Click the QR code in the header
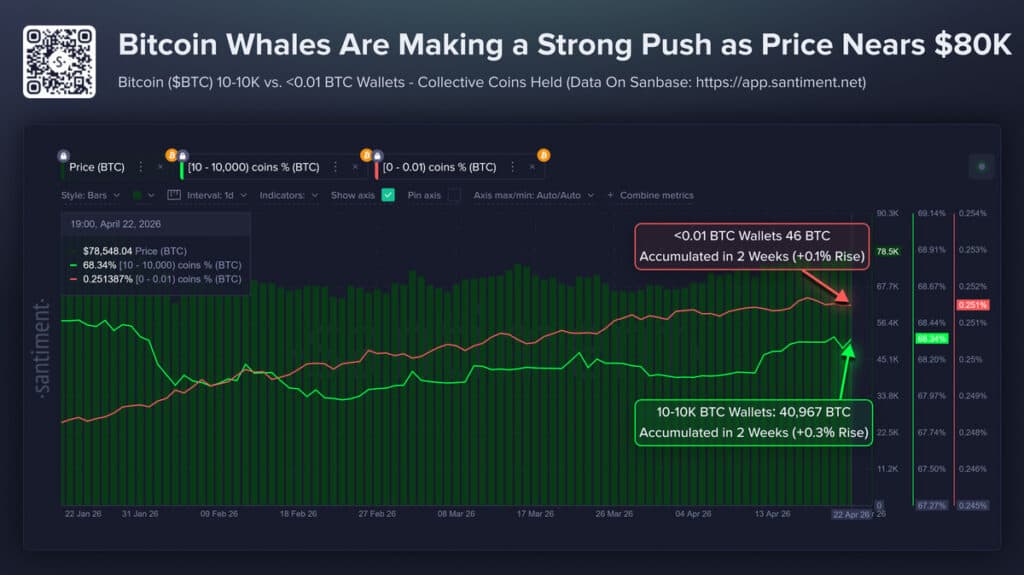1024x575 pixels. (59, 62)
